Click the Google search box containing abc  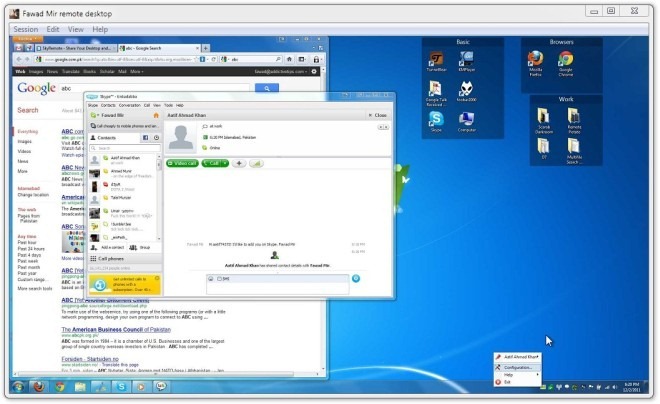pos(155,88)
